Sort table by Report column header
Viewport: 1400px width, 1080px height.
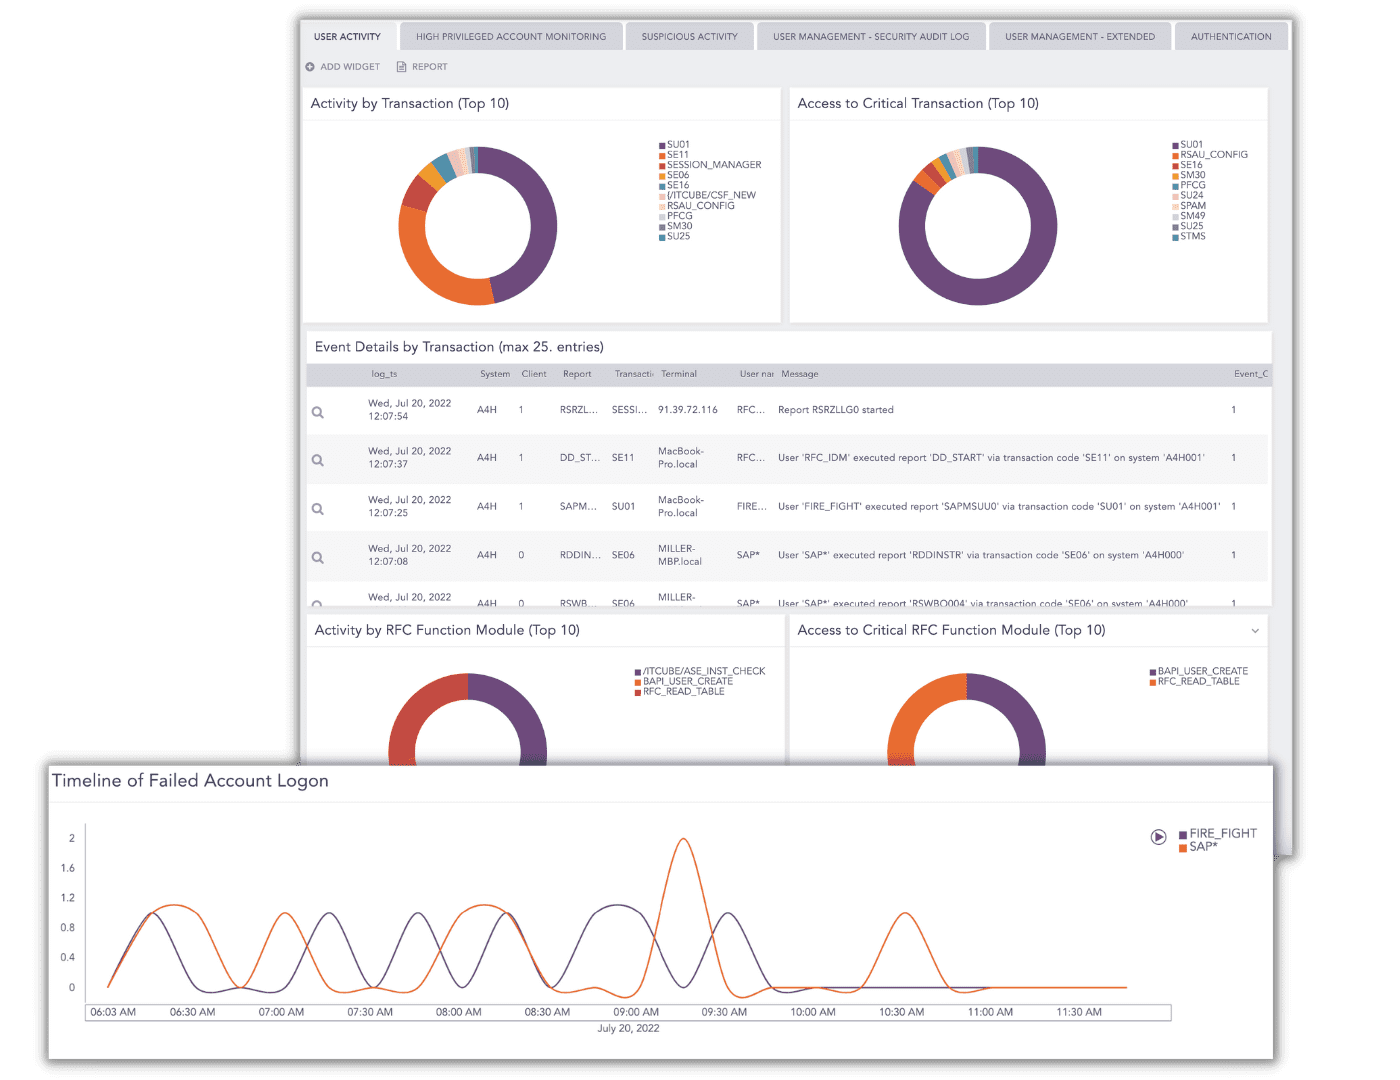click(577, 374)
